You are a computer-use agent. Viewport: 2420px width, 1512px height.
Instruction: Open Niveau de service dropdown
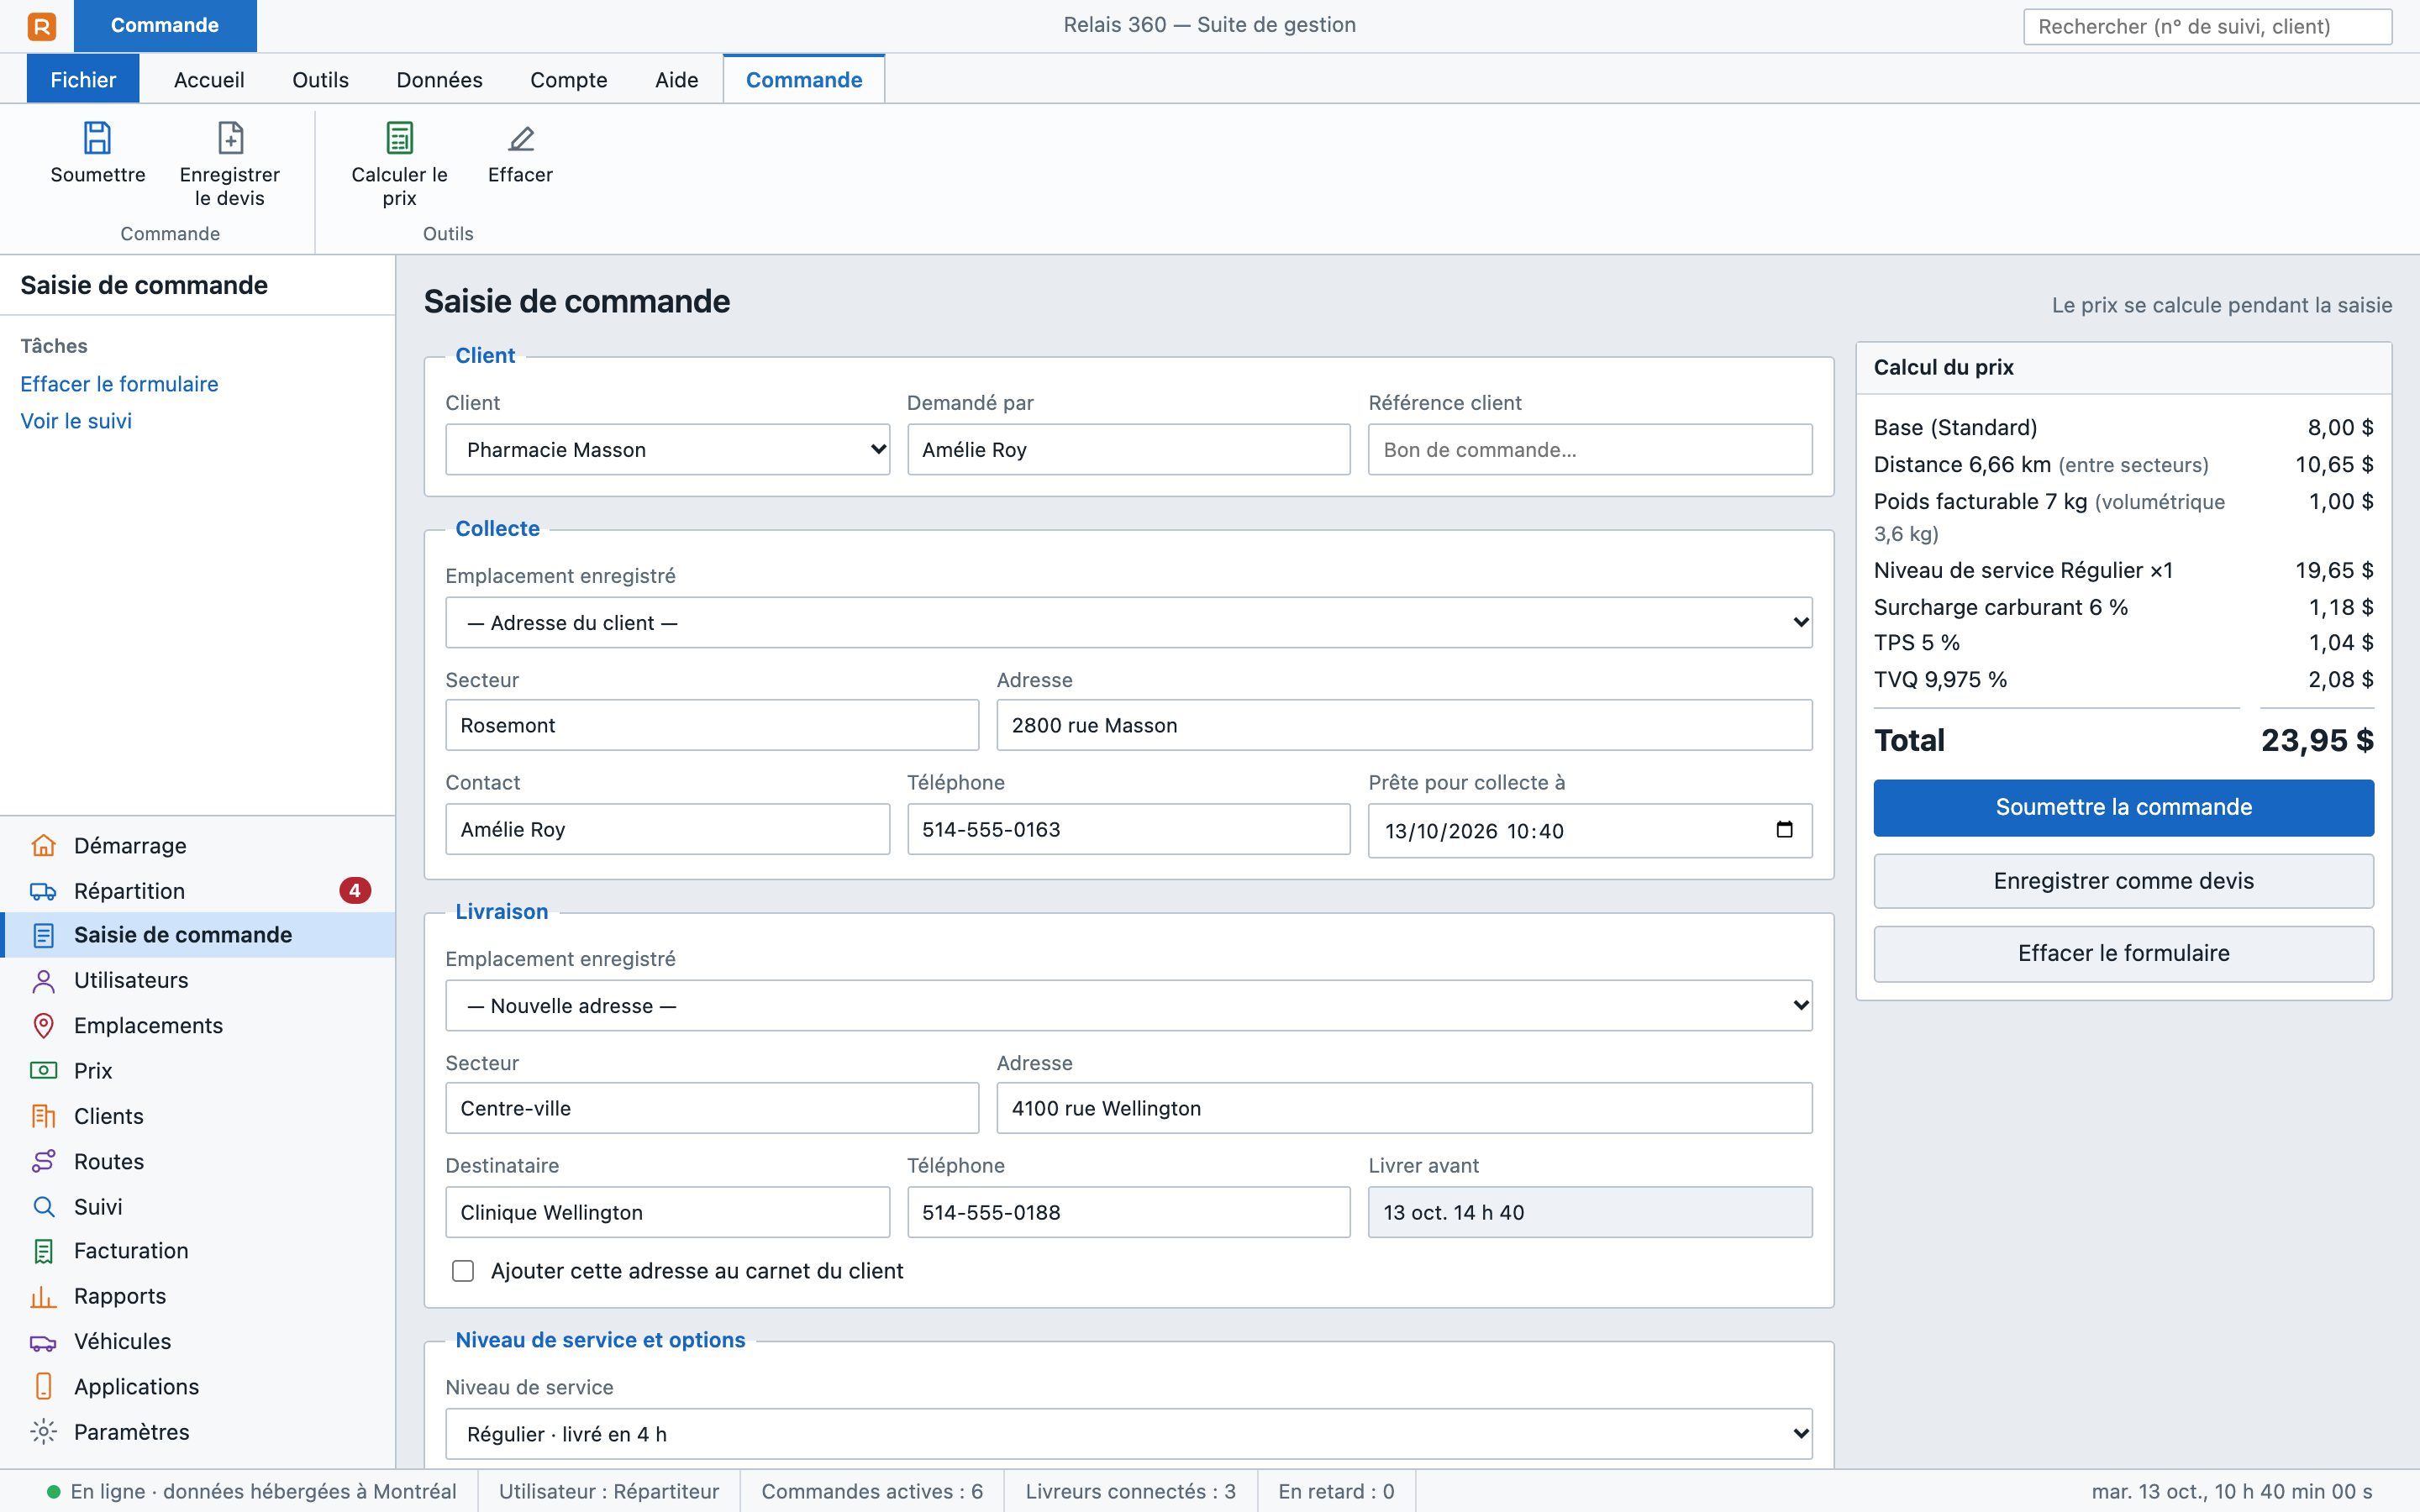tap(1128, 1434)
